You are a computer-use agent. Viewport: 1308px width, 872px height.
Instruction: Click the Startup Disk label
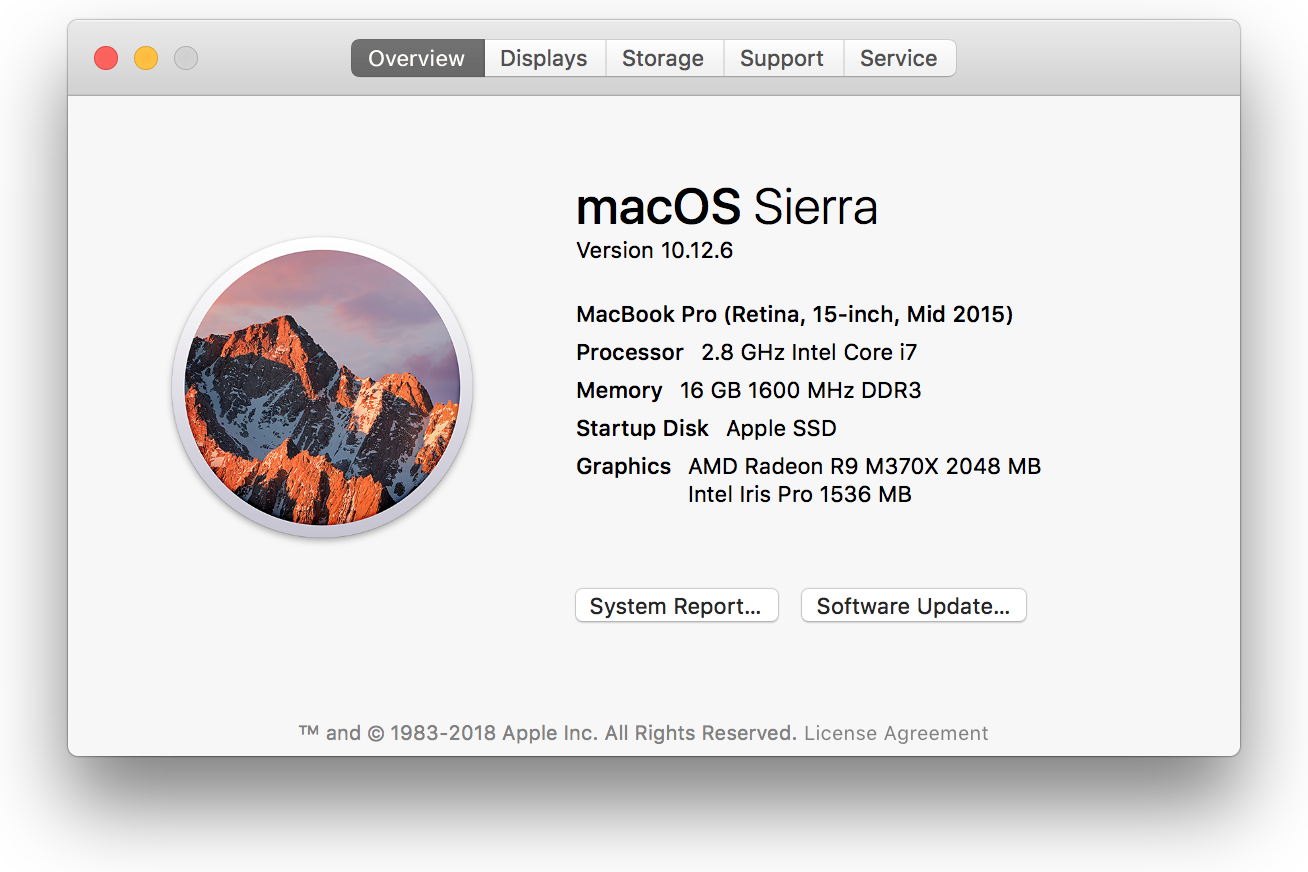(642, 428)
